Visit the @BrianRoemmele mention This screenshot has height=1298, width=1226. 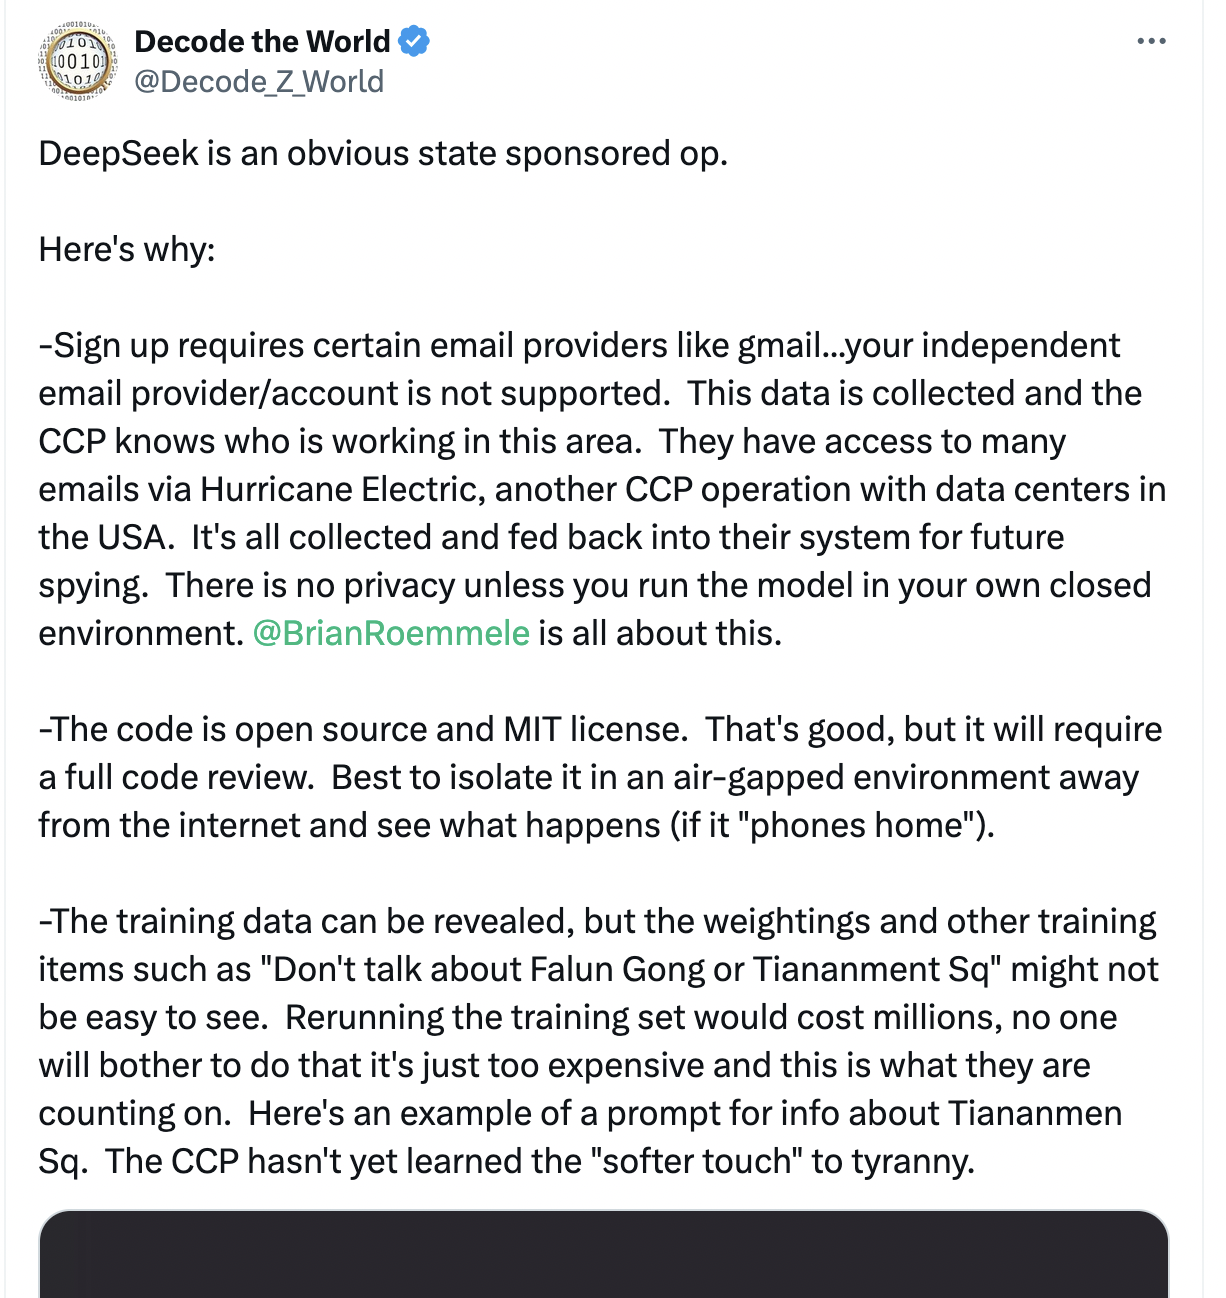click(x=391, y=633)
